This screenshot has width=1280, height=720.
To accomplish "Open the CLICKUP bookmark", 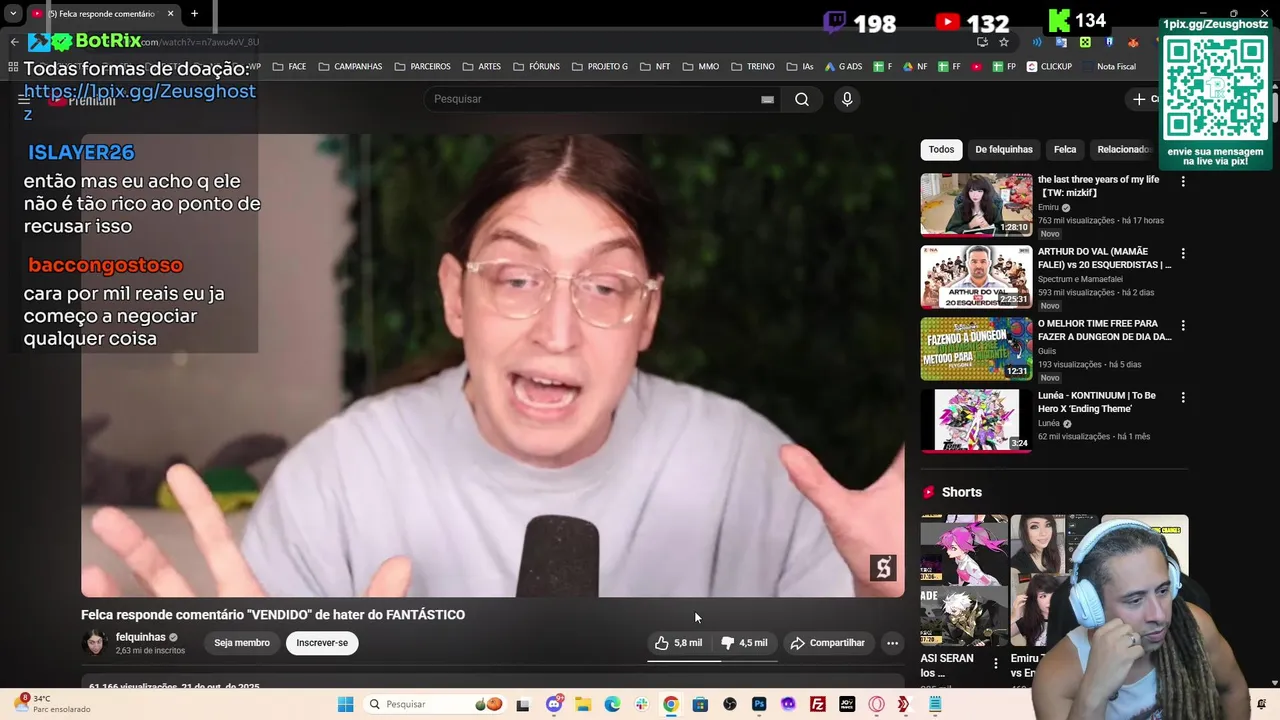I will [x=1048, y=67].
